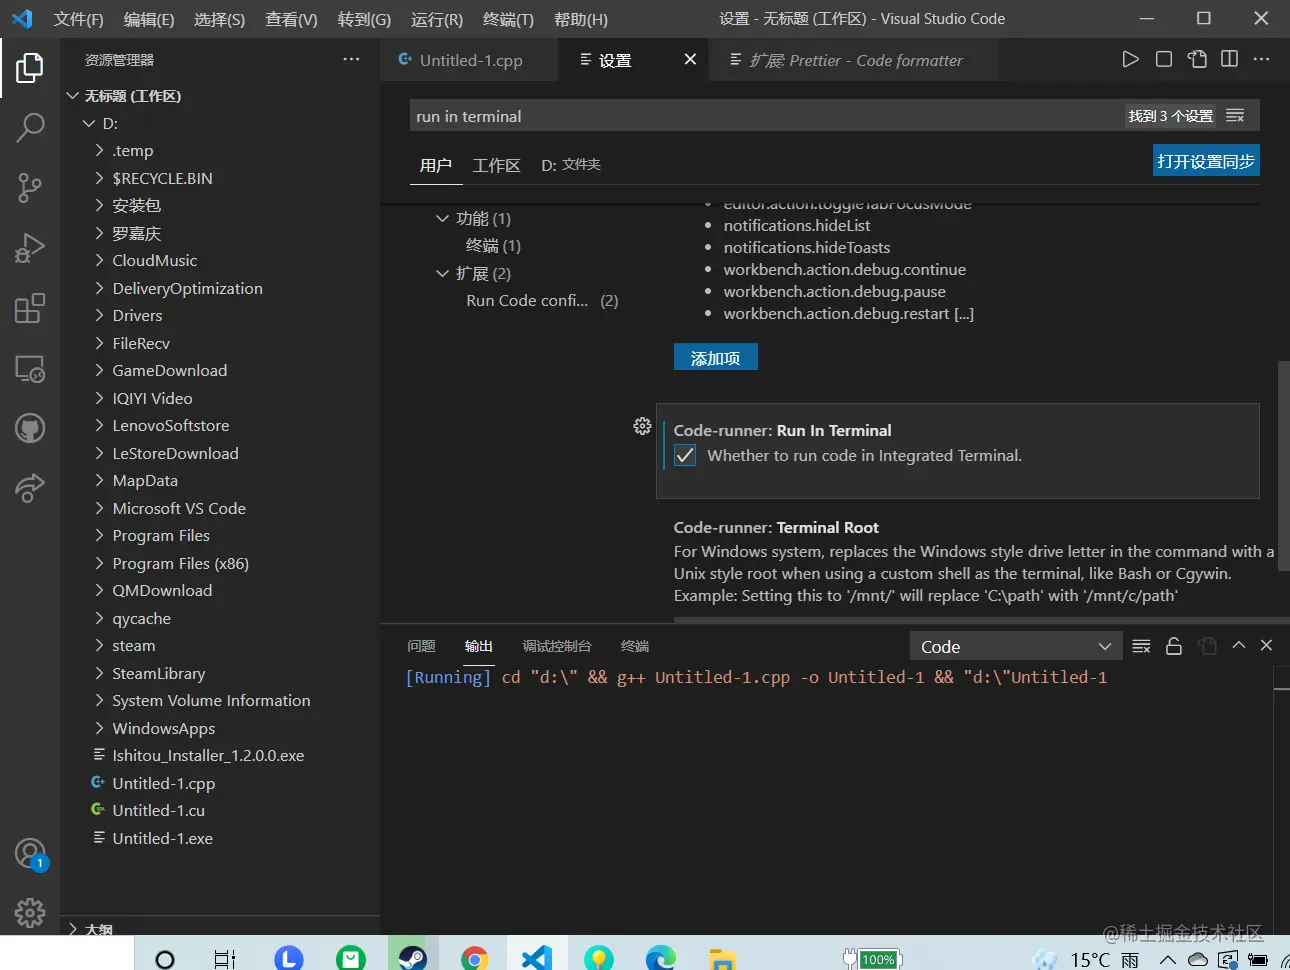Open Google Chrome from the taskbar
Screen dimensions: 1290x970
point(475,957)
